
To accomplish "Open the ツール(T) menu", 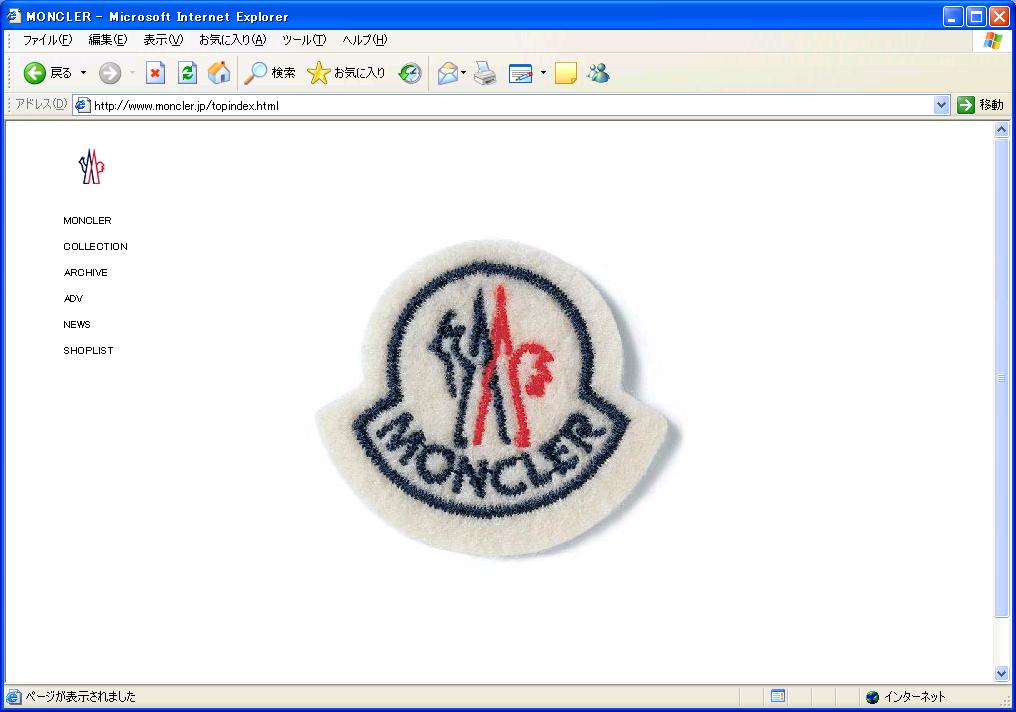I will pos(304,40).
